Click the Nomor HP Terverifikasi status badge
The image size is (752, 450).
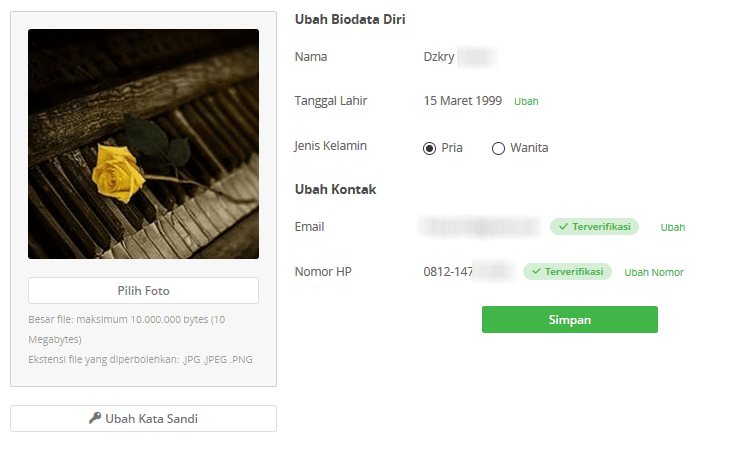(x=567, y=272)
